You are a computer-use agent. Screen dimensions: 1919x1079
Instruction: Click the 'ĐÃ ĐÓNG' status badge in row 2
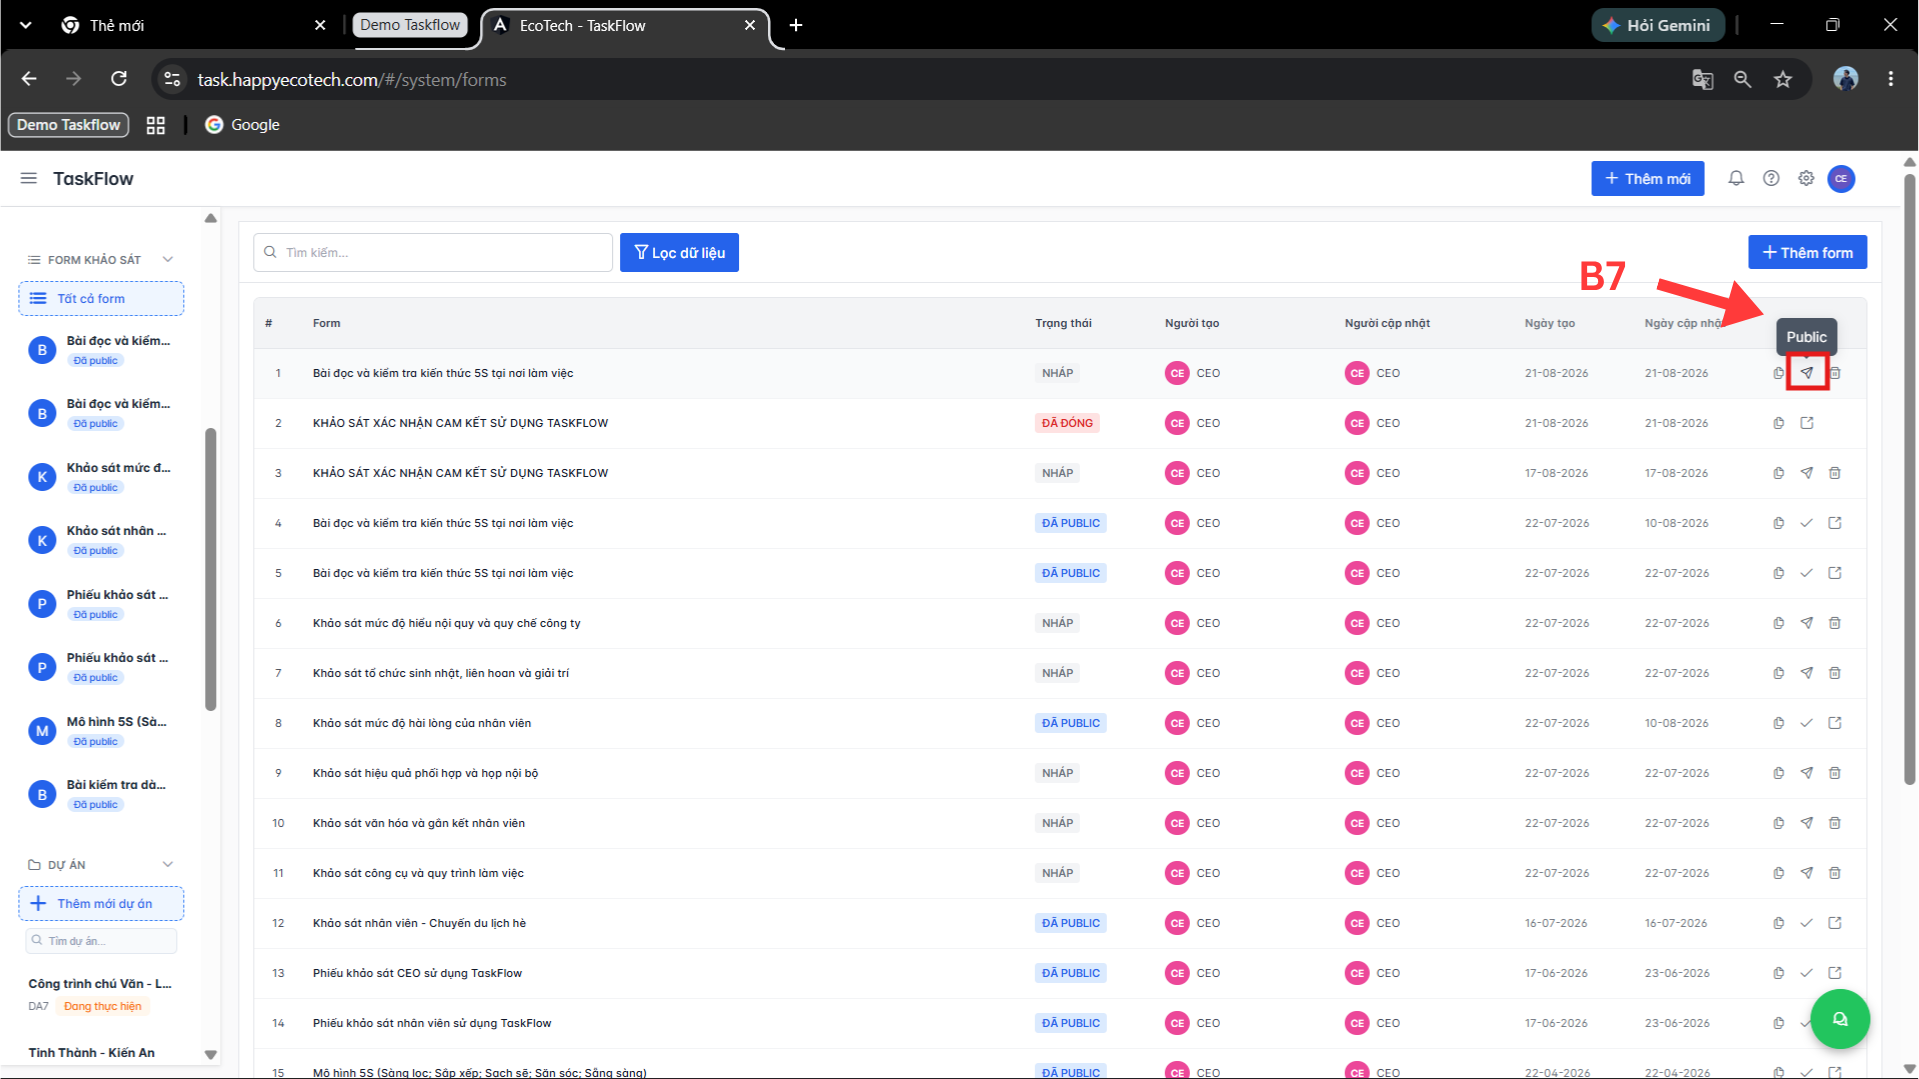1067,423
